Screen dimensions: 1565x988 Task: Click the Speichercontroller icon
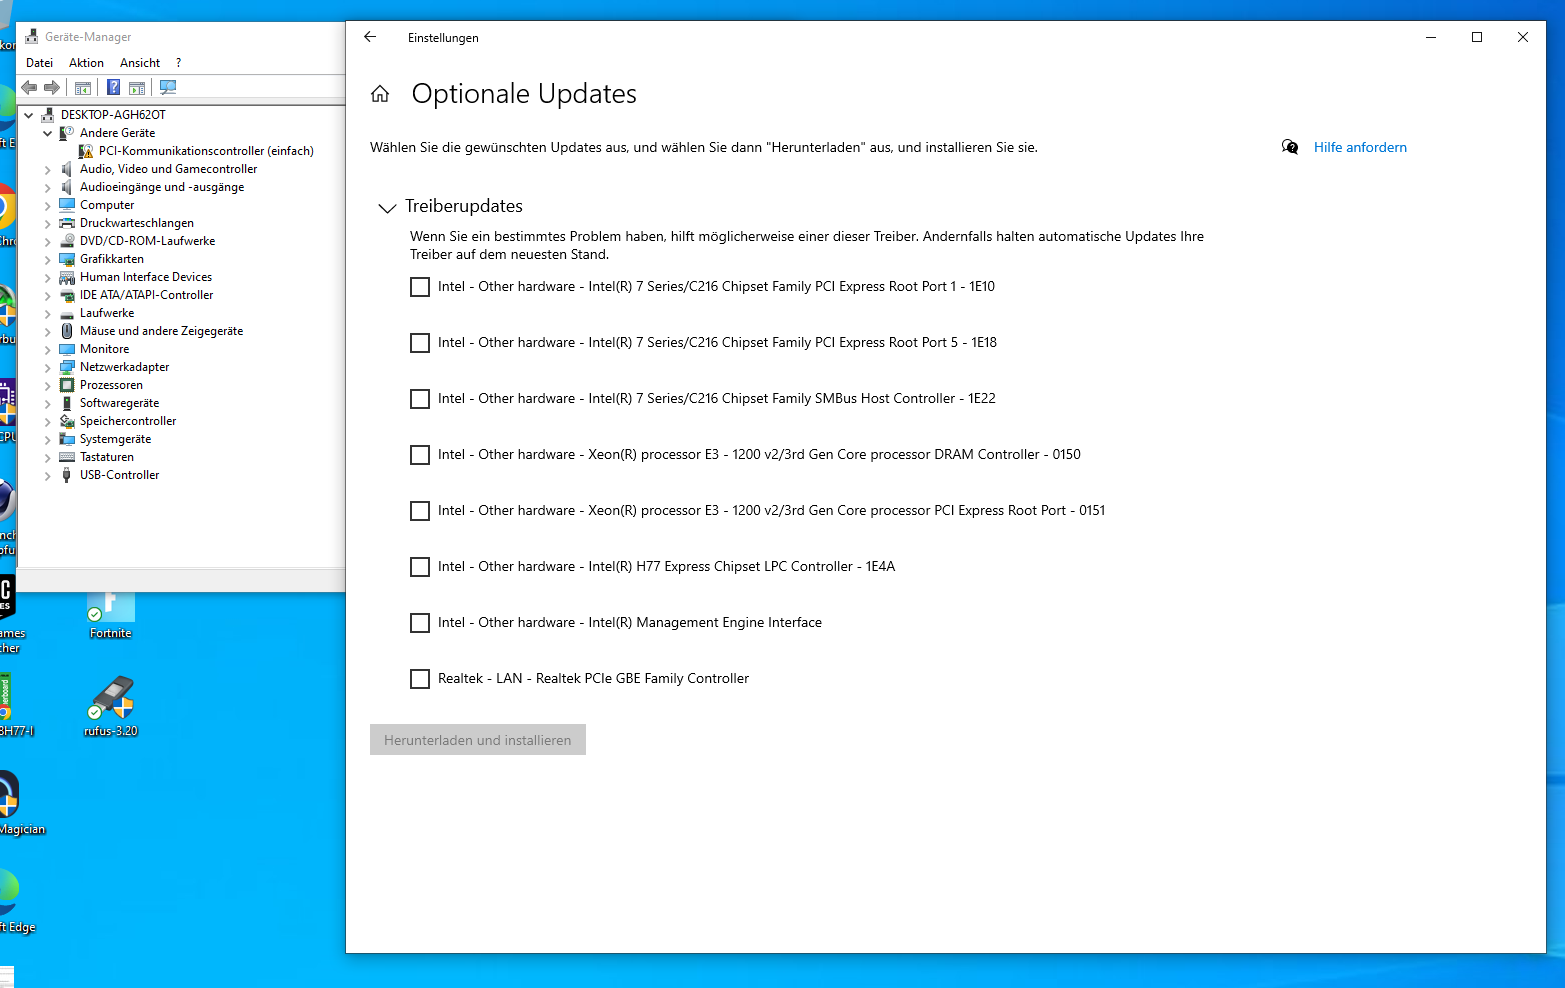[67, 421]
